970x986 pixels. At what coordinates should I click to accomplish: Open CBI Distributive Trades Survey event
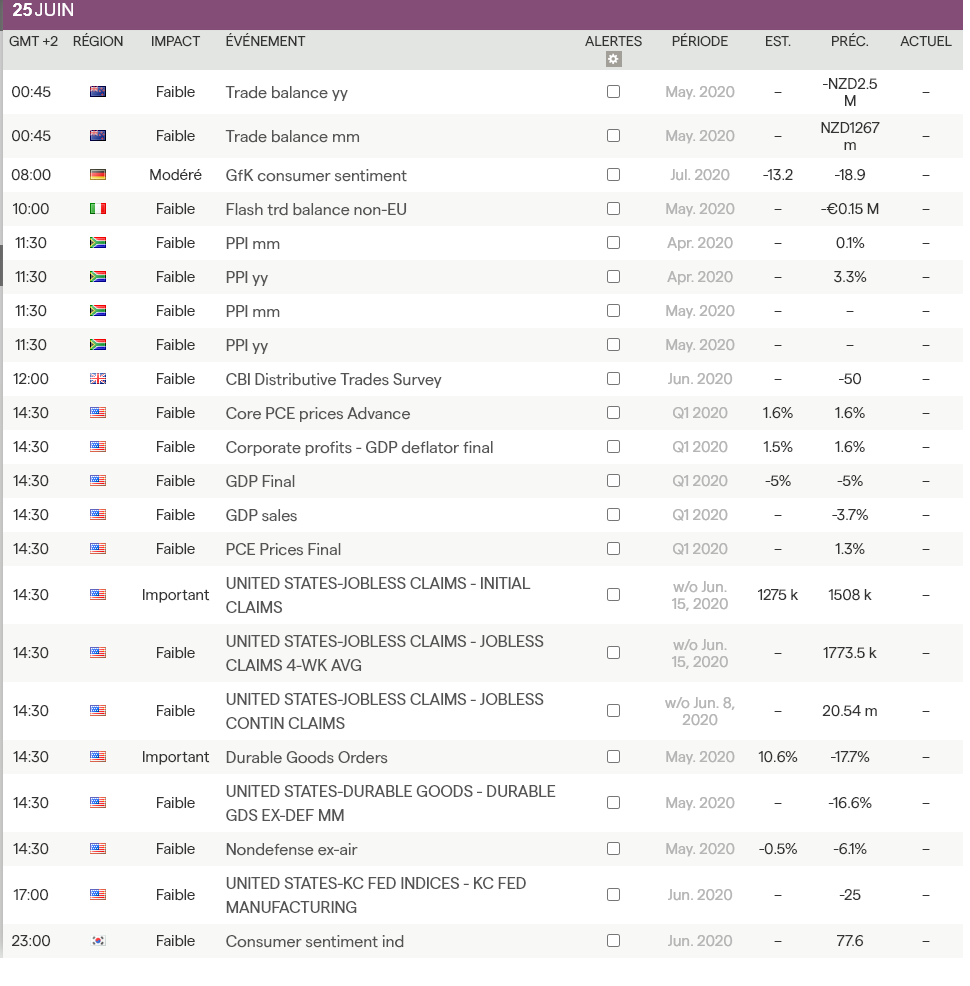click(x=333, y=379)
